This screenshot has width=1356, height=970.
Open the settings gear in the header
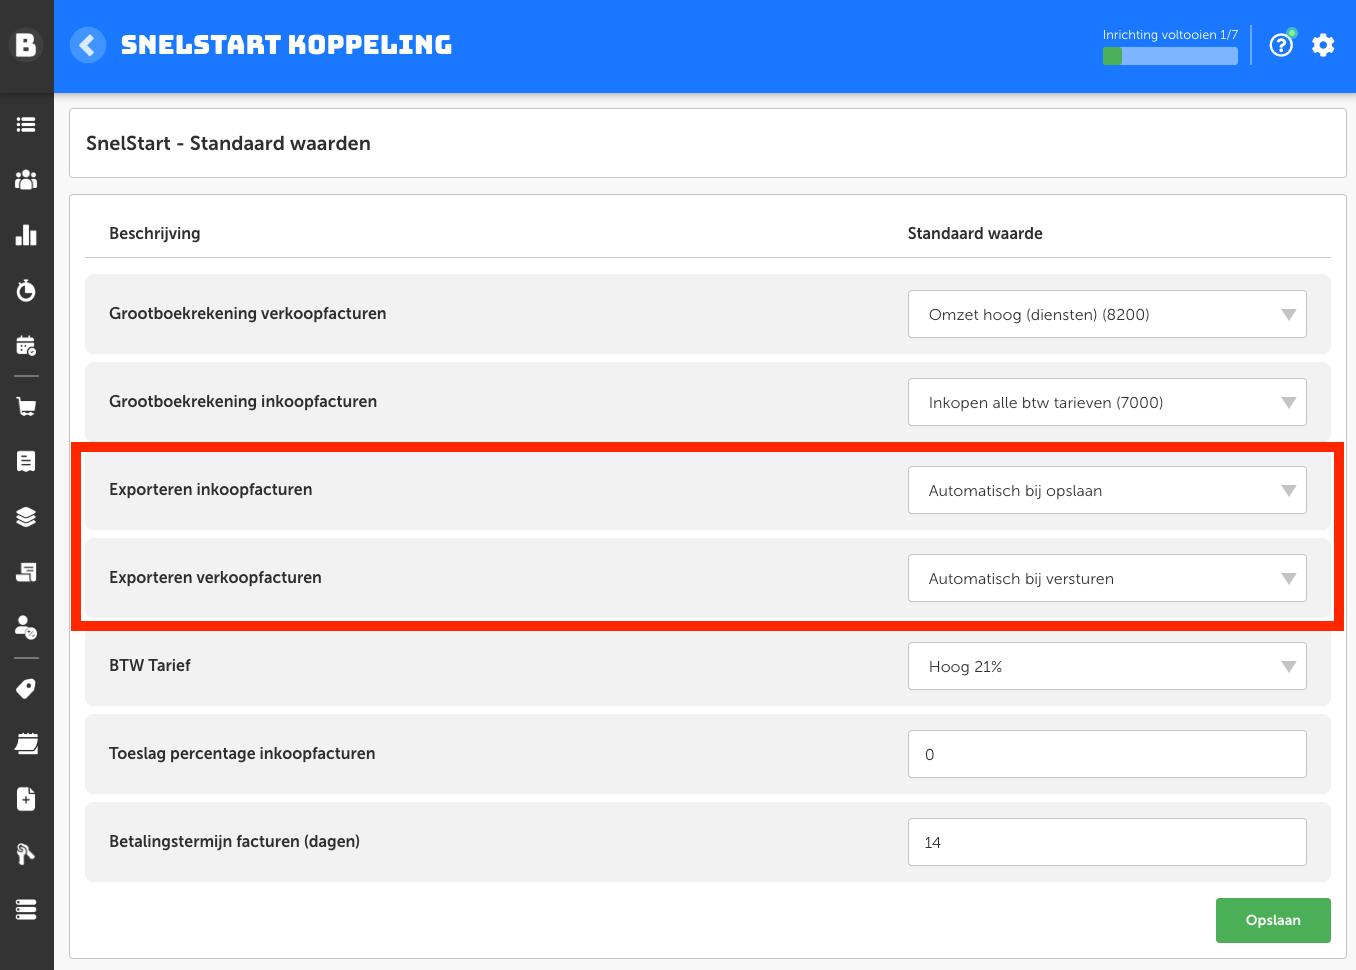click(1323, 45)
